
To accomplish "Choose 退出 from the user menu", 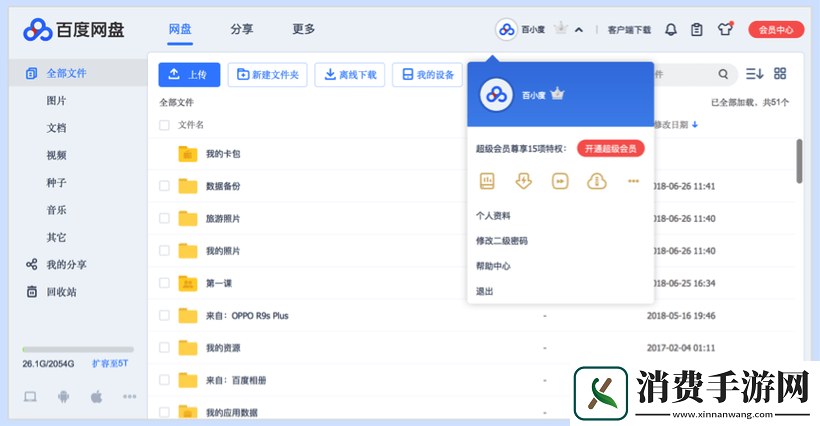I will pos(484,291).
